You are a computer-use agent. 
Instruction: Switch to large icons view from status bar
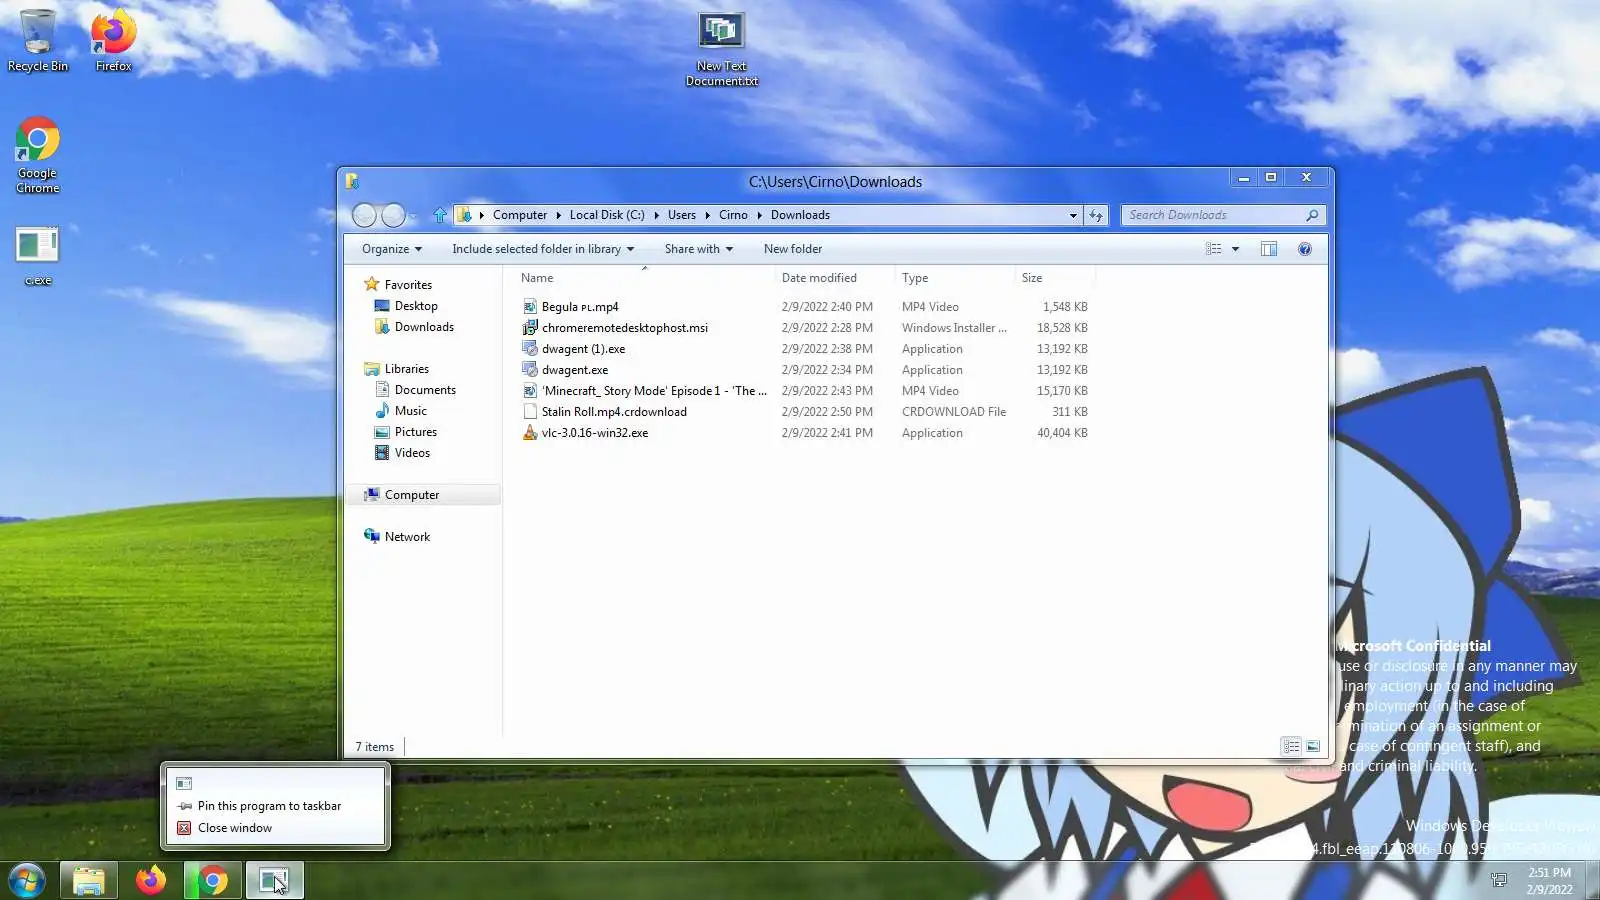coord(1313,746)
